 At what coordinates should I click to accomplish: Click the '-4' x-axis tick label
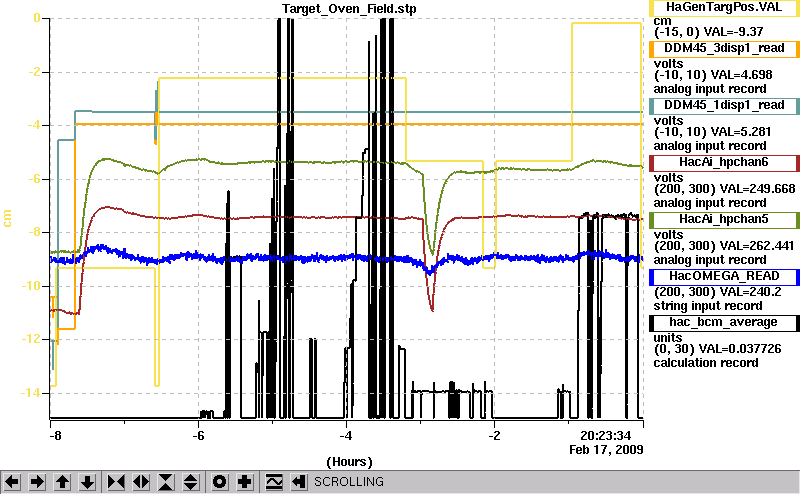pos(346,436)
